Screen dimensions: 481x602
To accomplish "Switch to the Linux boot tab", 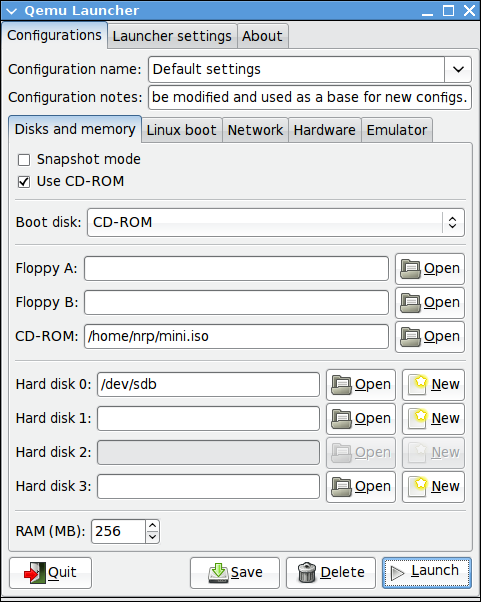I will 182,130.
